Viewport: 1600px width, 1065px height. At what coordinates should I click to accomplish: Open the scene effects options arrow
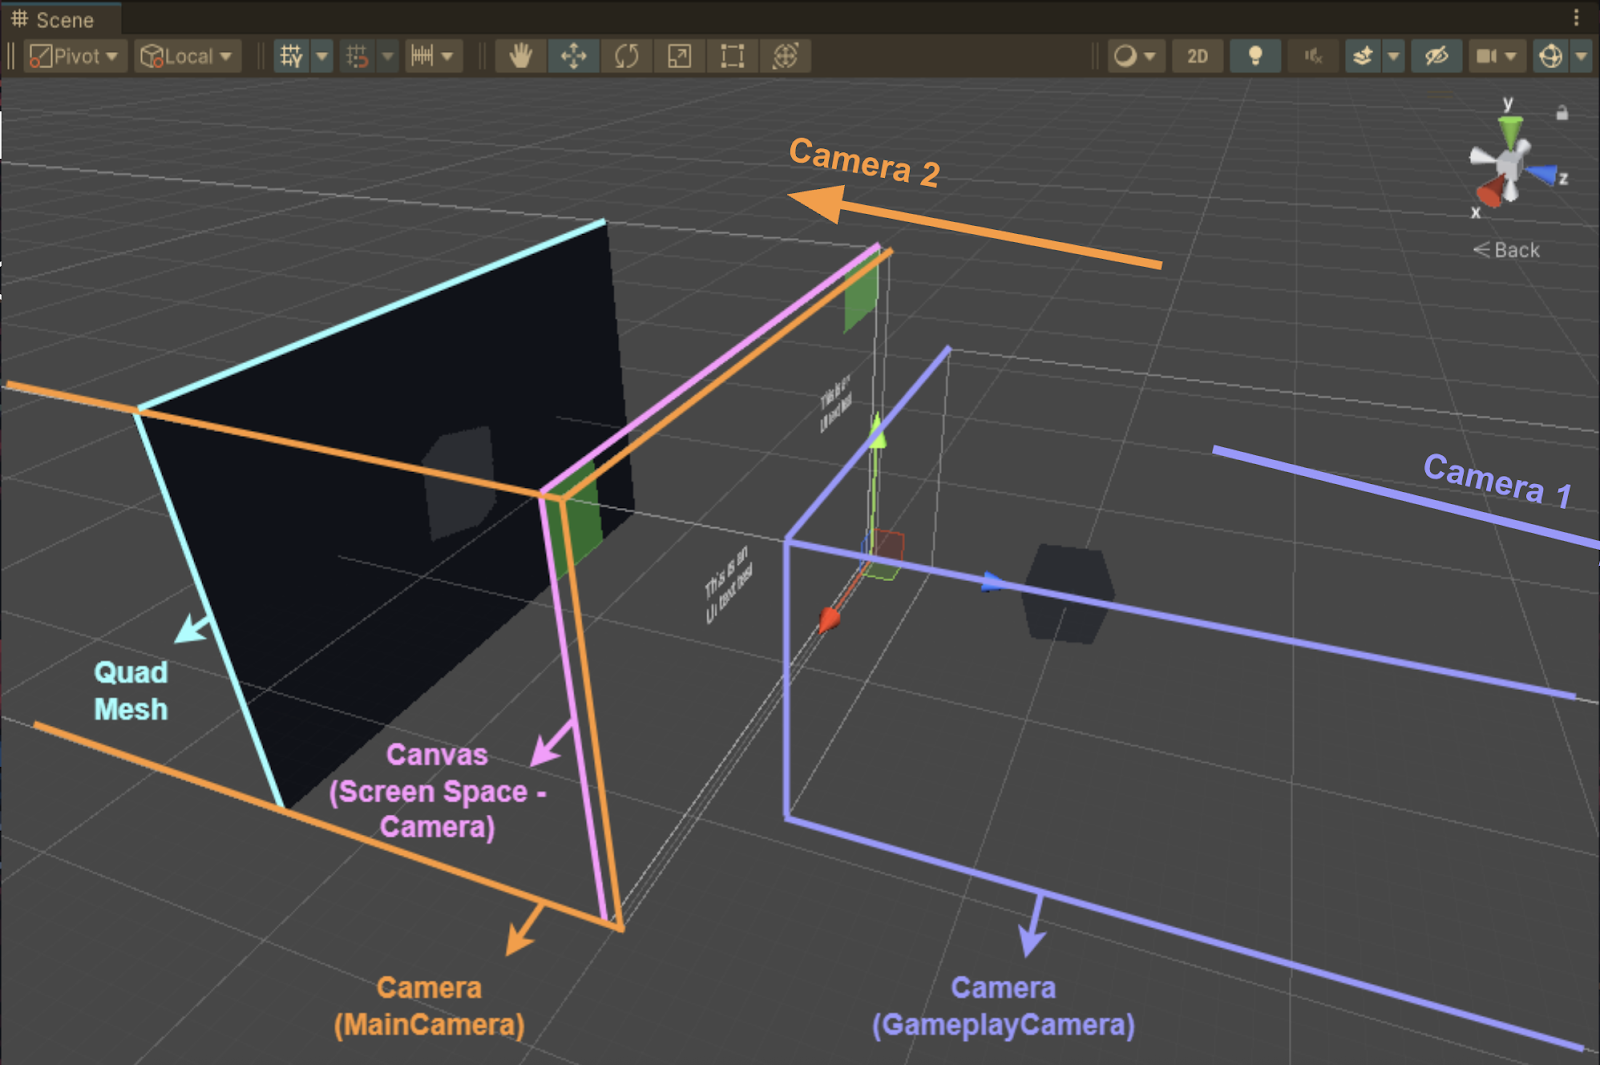point(1393,56)
